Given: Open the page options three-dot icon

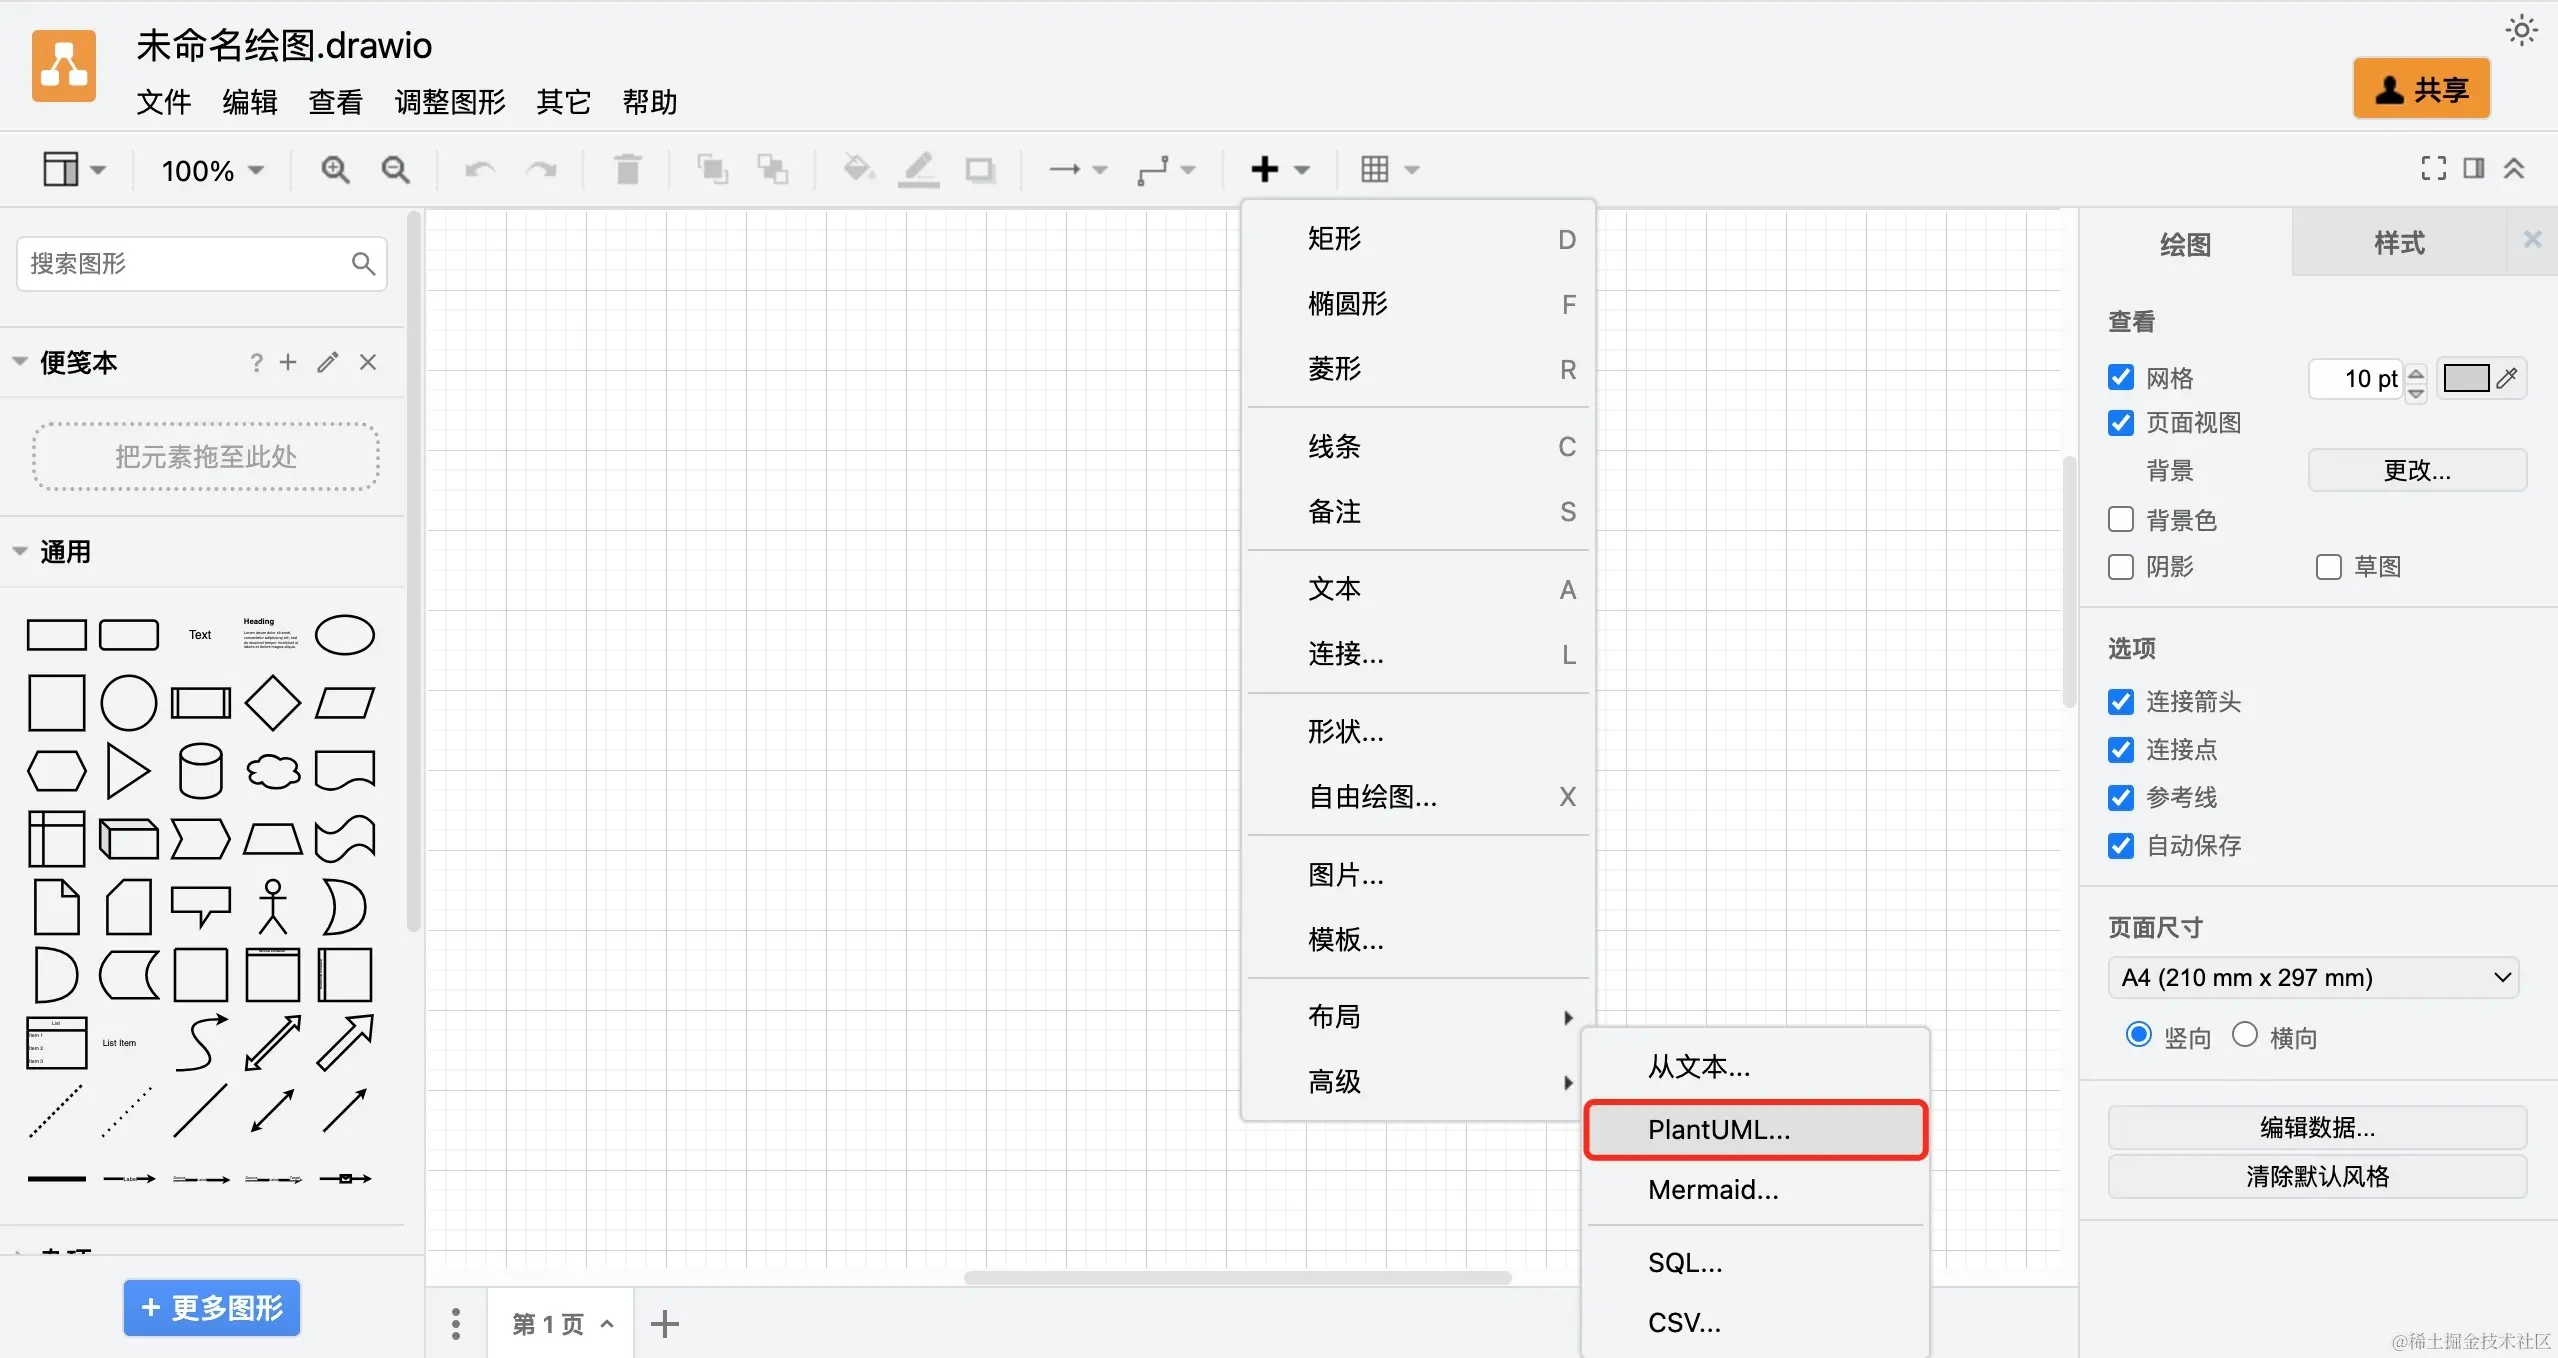Looking at the screenshot, I should pos(456,1324).
